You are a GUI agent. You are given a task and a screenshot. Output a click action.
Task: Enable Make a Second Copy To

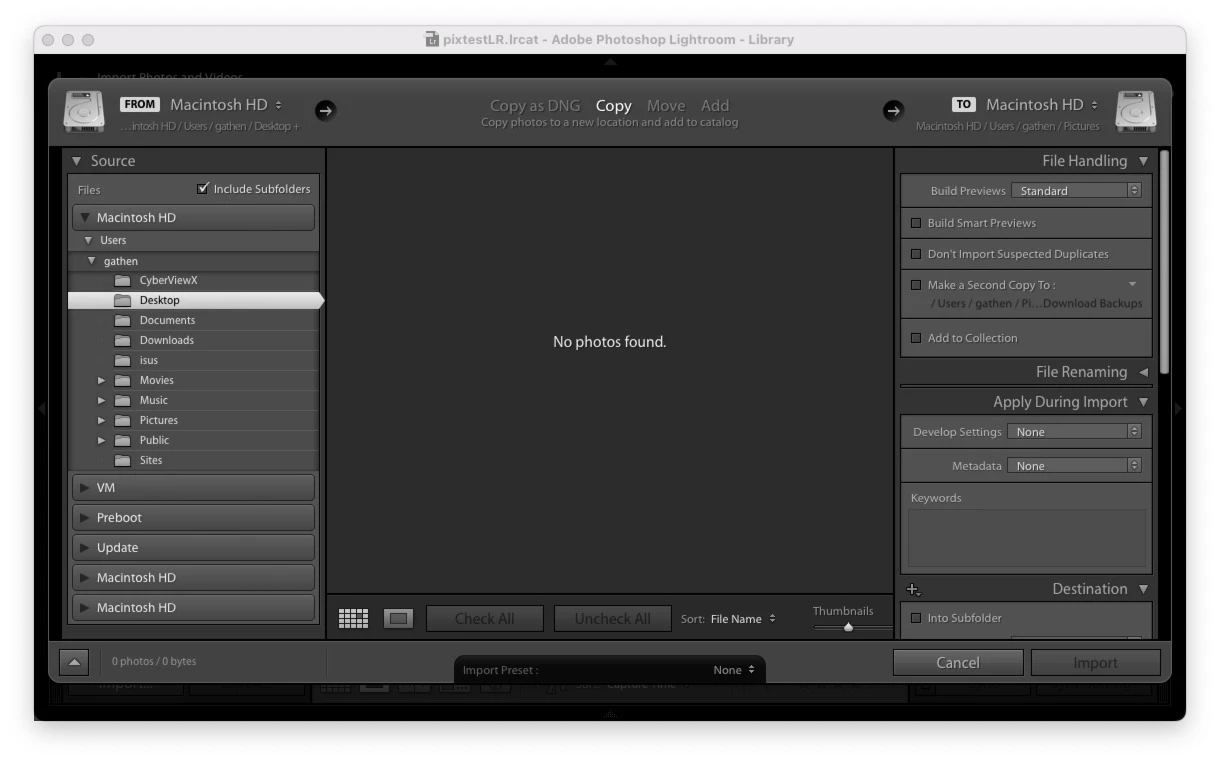pos(915,285)
